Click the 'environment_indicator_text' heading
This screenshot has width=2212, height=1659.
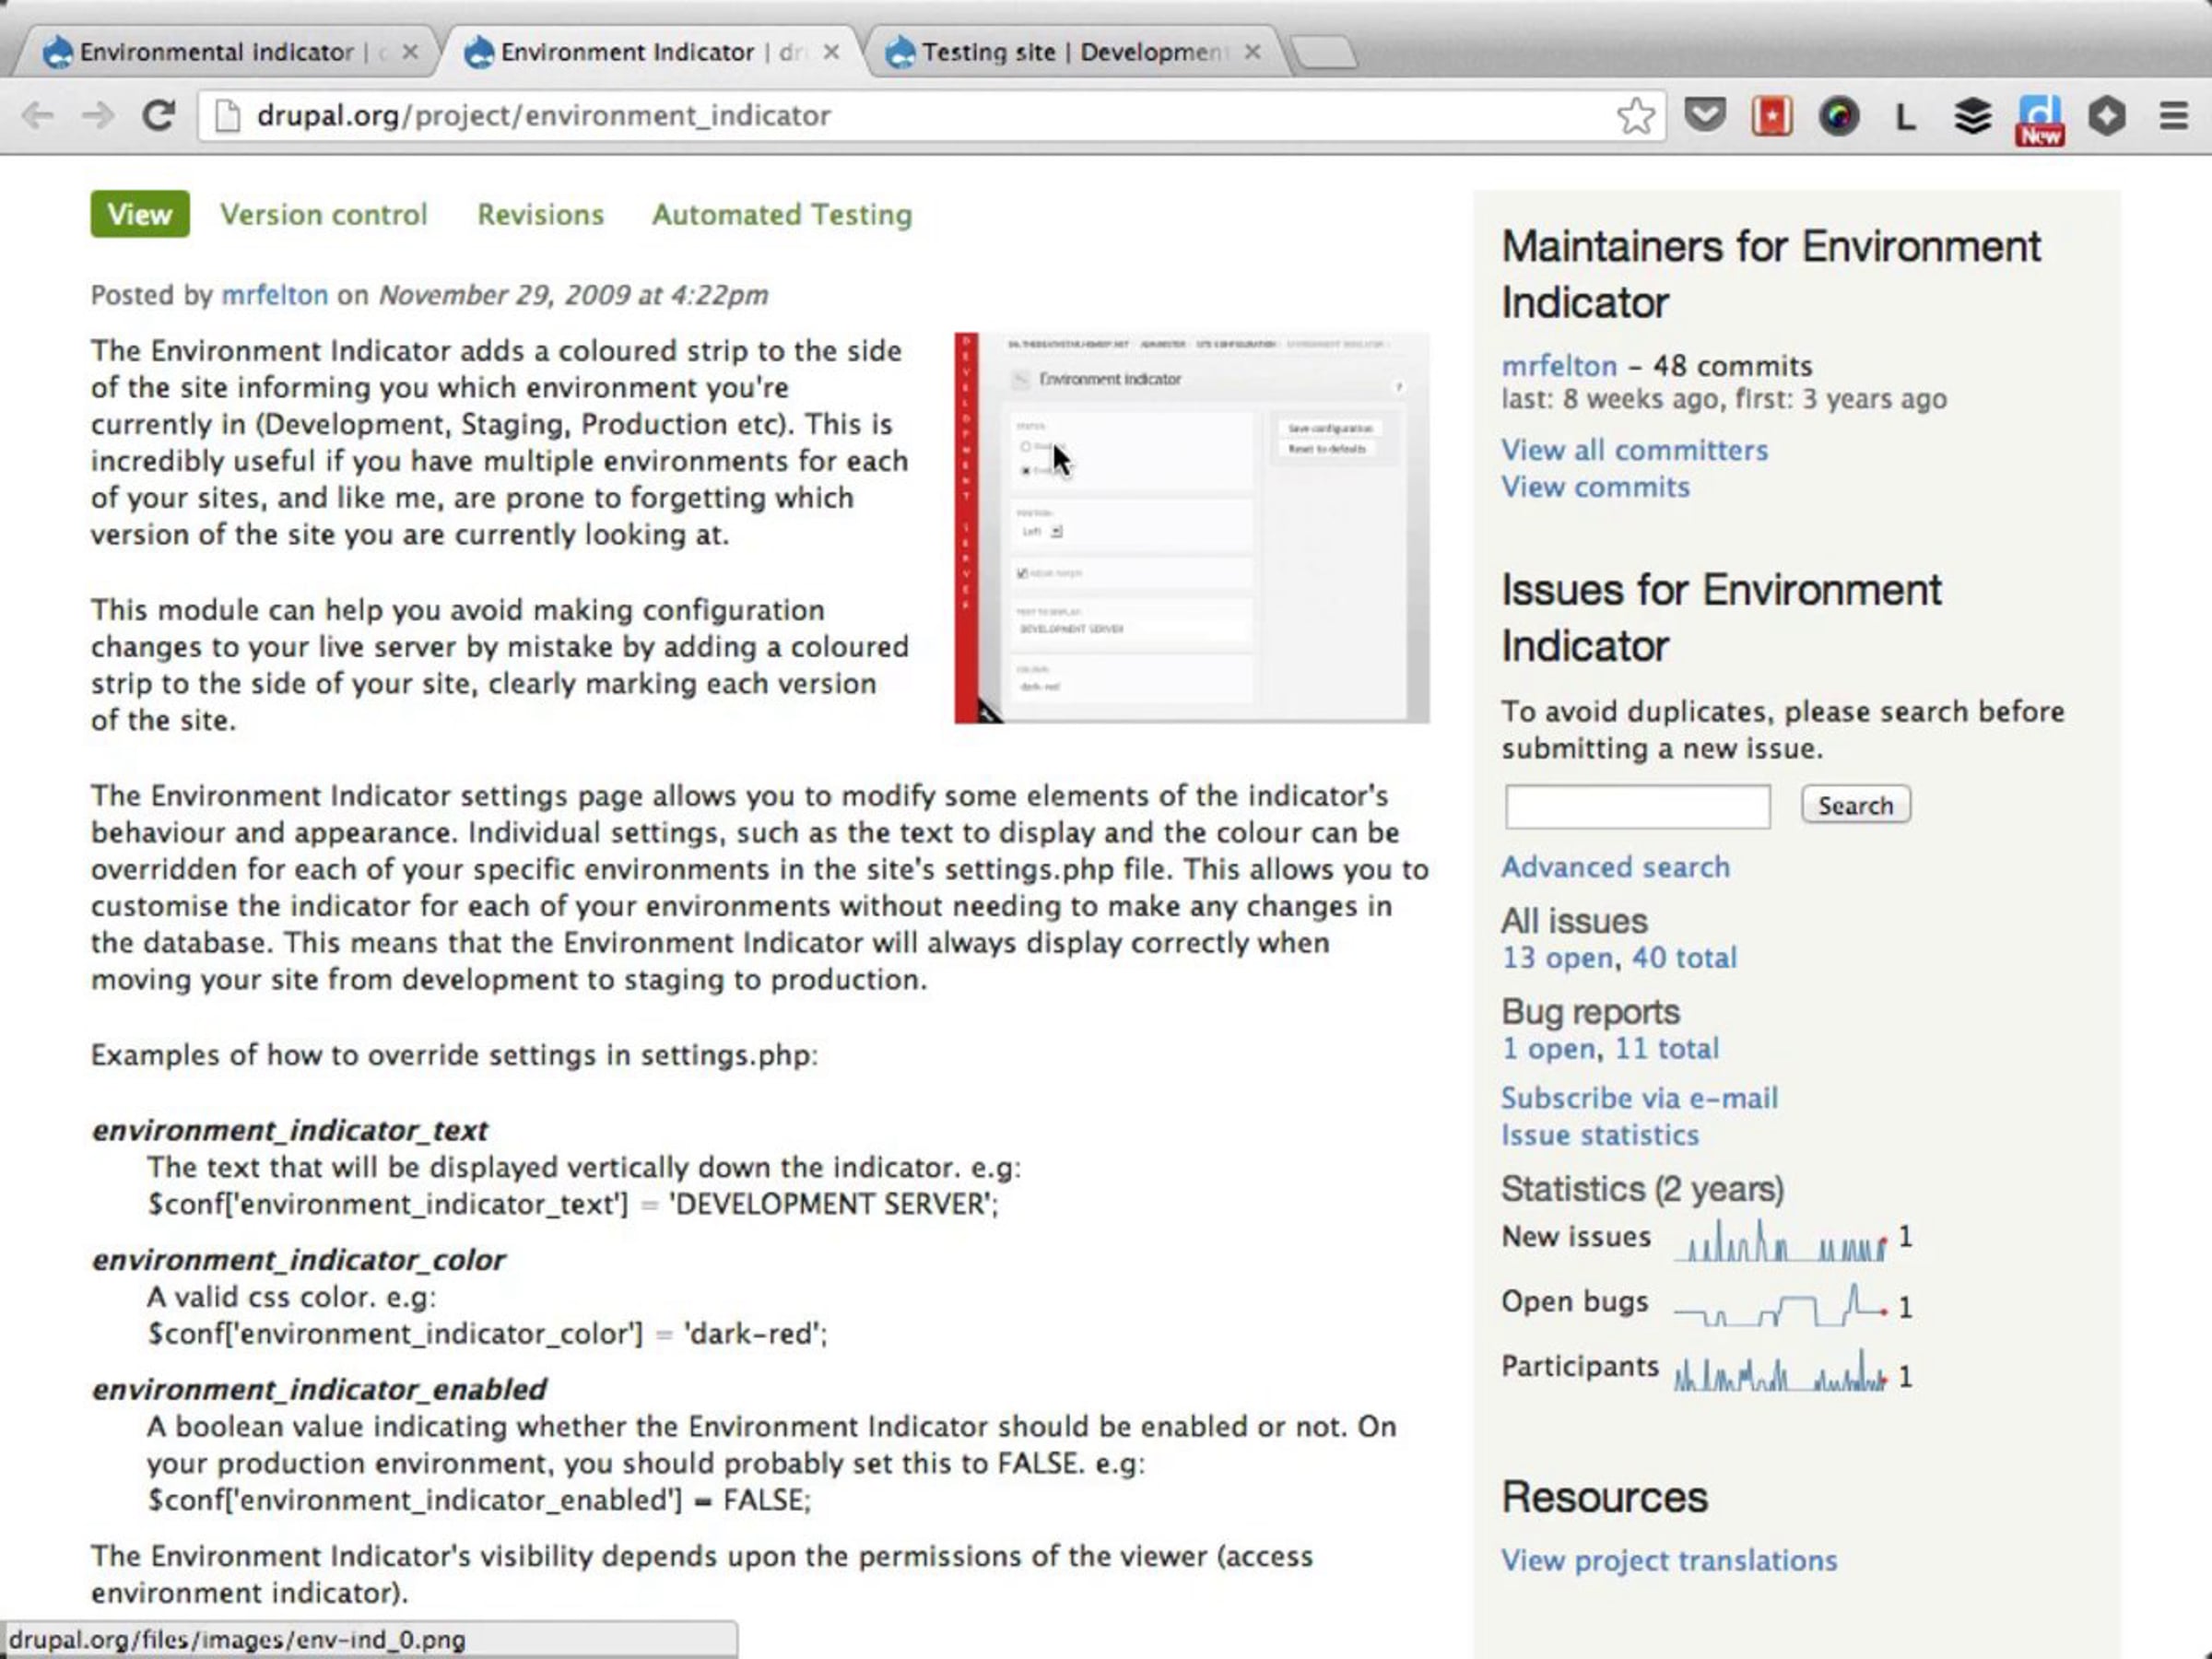[x=290, y=1131]
